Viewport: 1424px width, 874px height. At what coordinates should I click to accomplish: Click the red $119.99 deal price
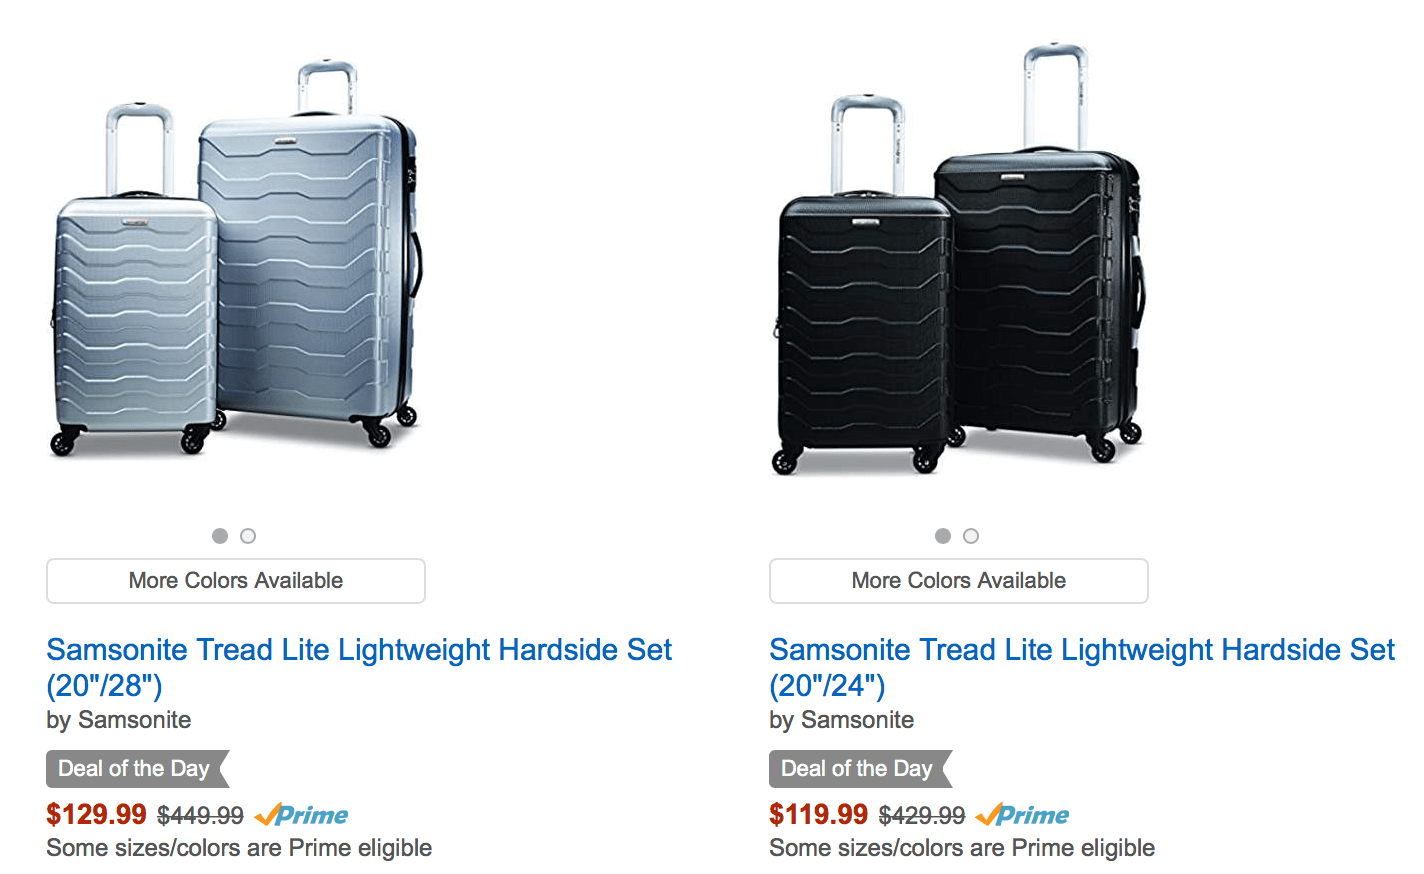click(819, 814)
